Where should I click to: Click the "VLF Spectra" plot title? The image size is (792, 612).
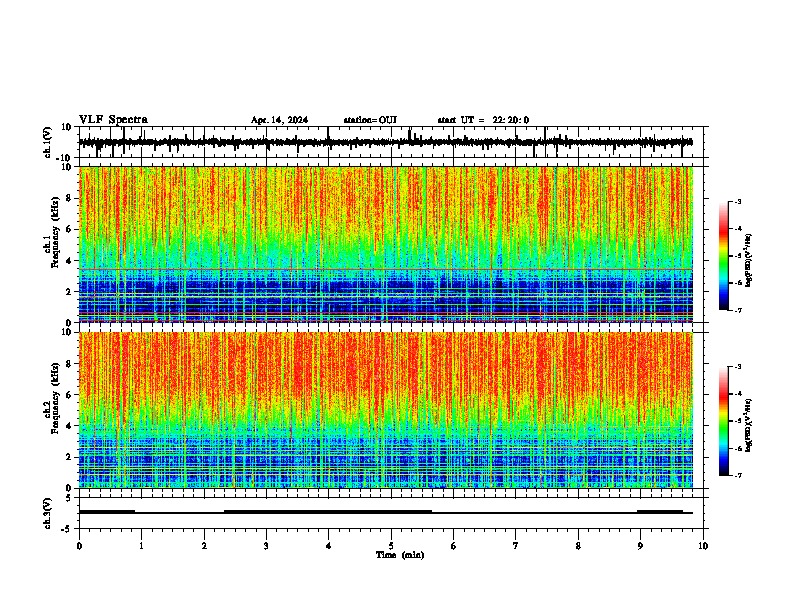tap(113, 120)
